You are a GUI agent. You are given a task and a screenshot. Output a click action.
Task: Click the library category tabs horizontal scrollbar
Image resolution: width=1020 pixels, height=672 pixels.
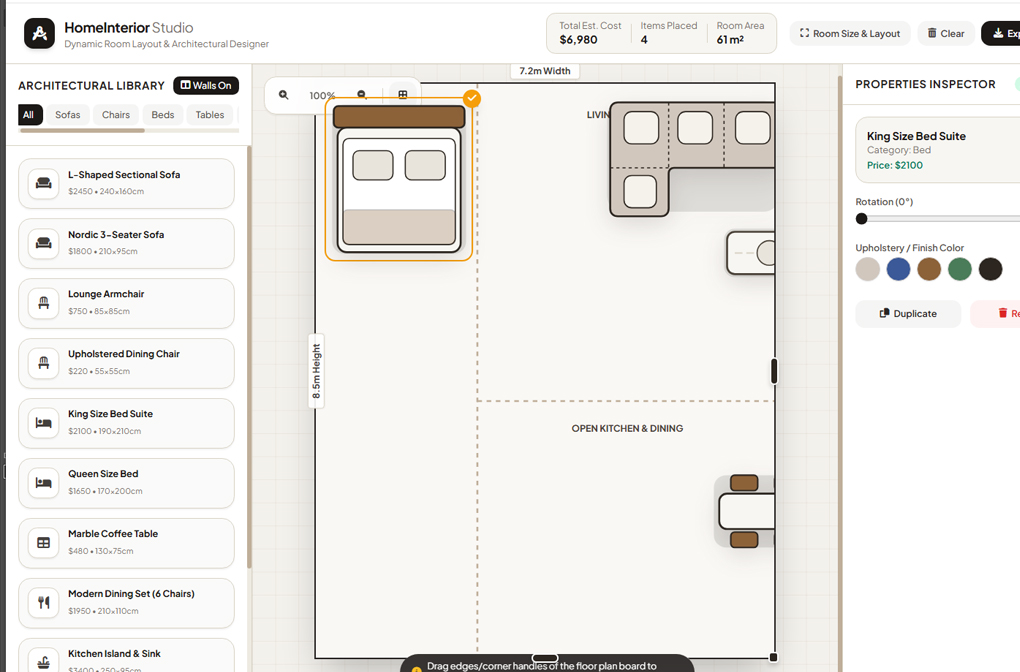pos(82,131)
